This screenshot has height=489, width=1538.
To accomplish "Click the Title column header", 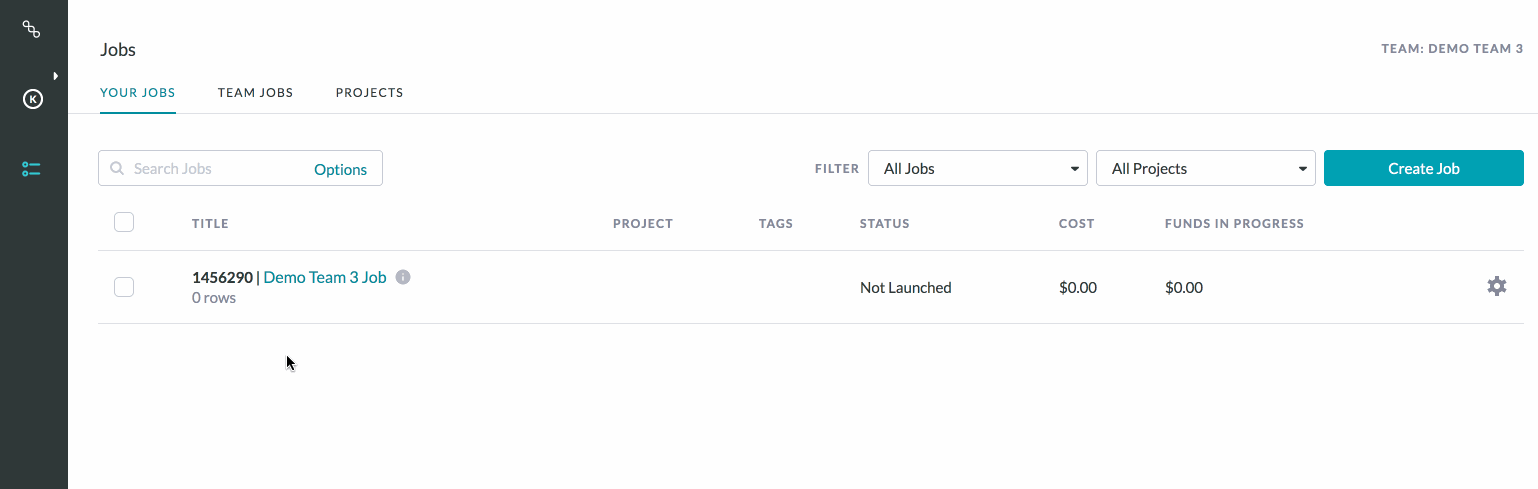I will click(x=210, y=224).
